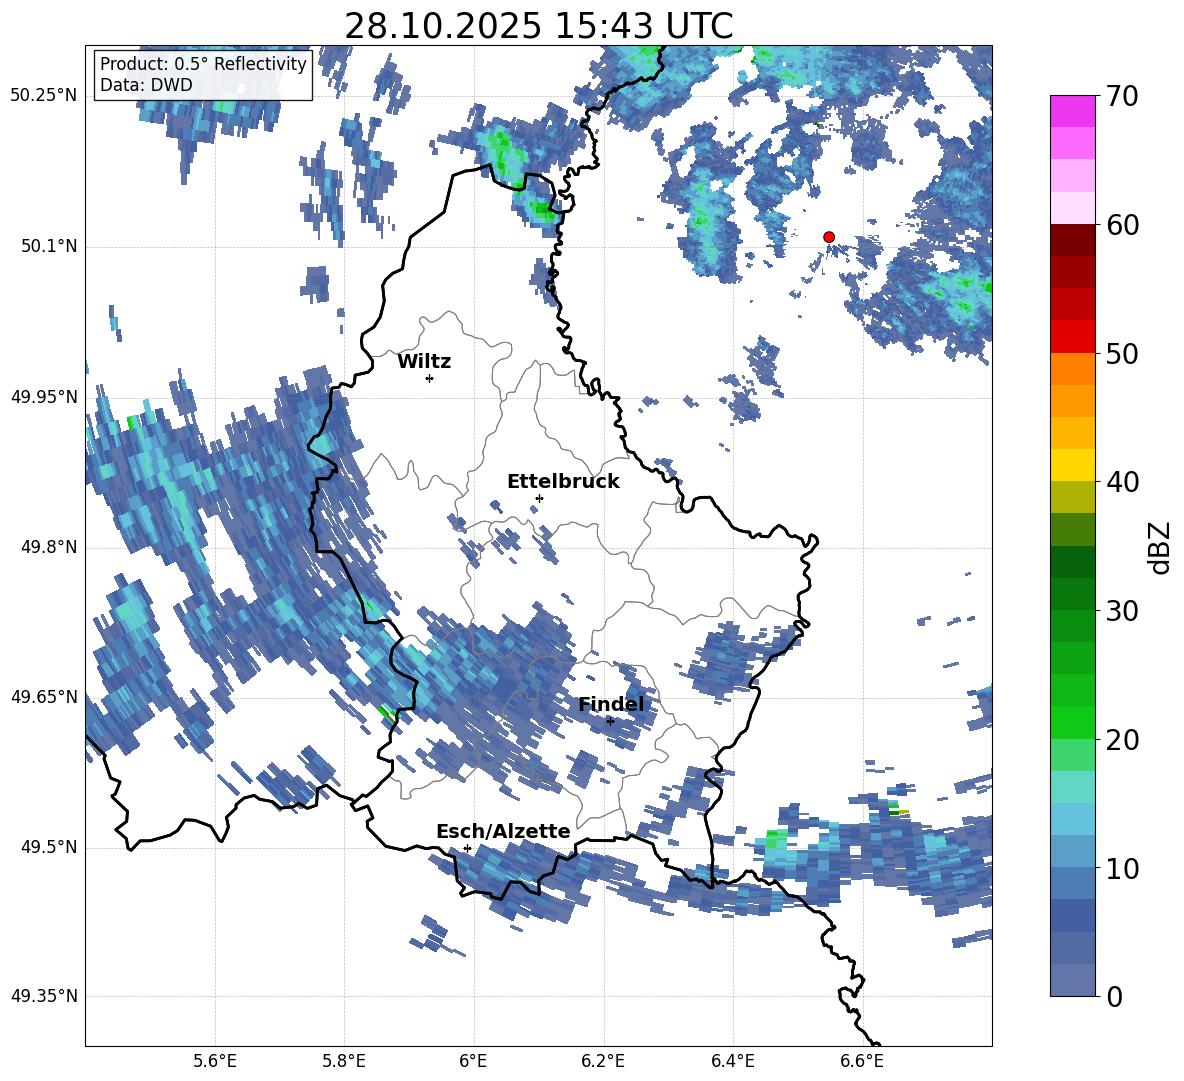Click the 6.4°E longitude label
The image size is (1184, 1081).
732,1061
